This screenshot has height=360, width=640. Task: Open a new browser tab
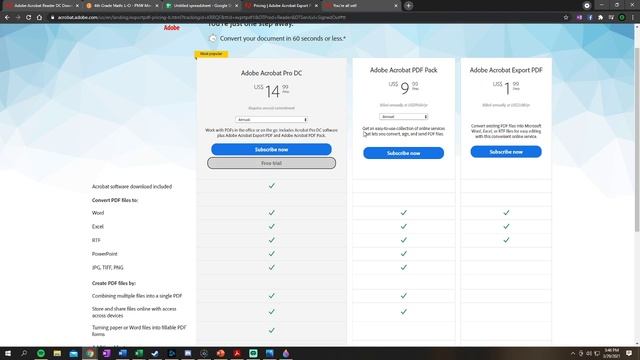[409, 6]
